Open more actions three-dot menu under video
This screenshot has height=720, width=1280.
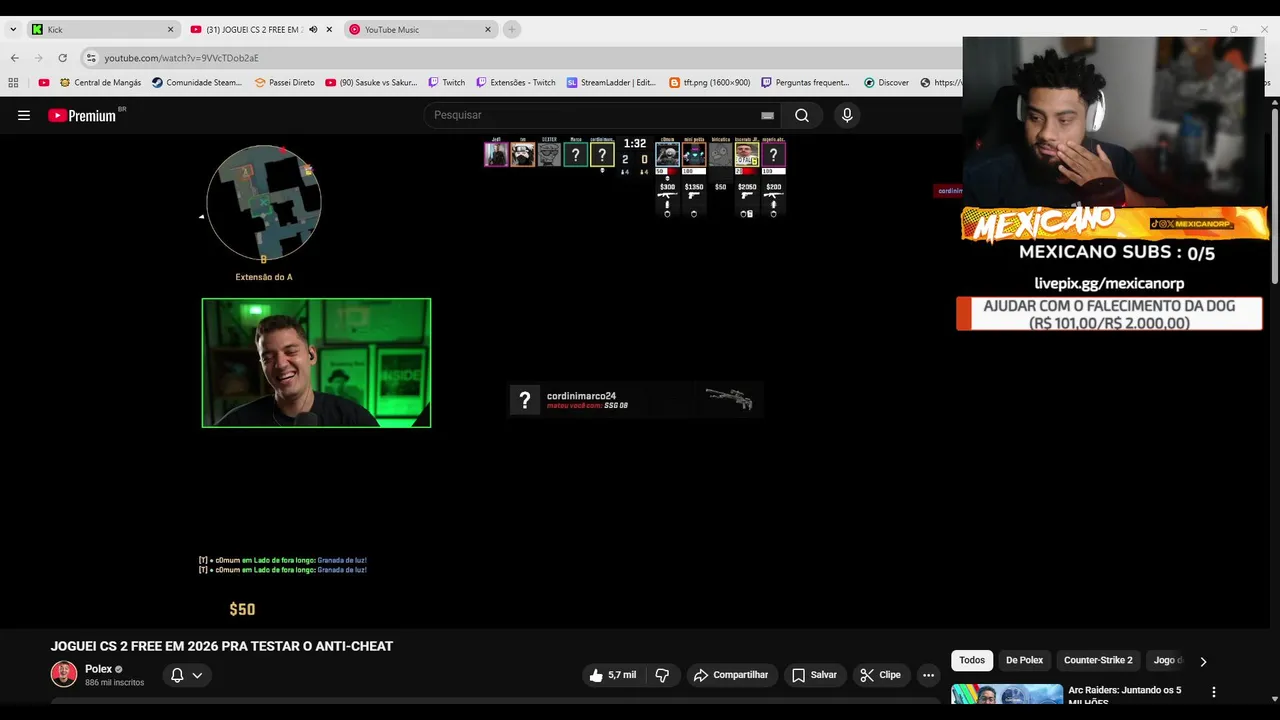[x=928, y=675]
